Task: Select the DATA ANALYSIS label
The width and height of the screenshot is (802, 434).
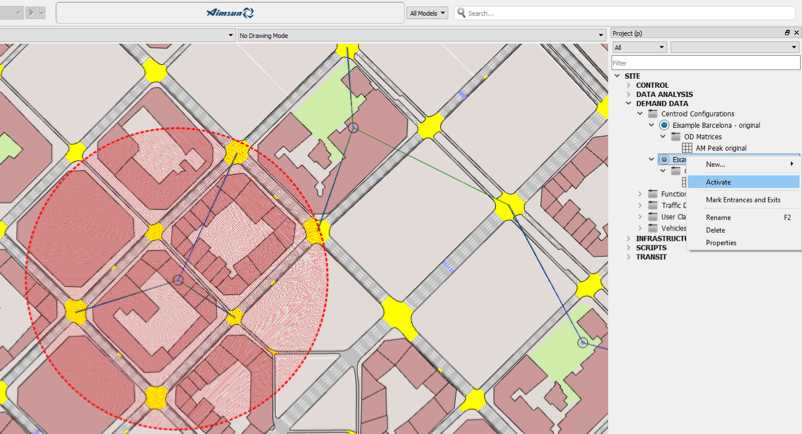Action: [664, 94]
